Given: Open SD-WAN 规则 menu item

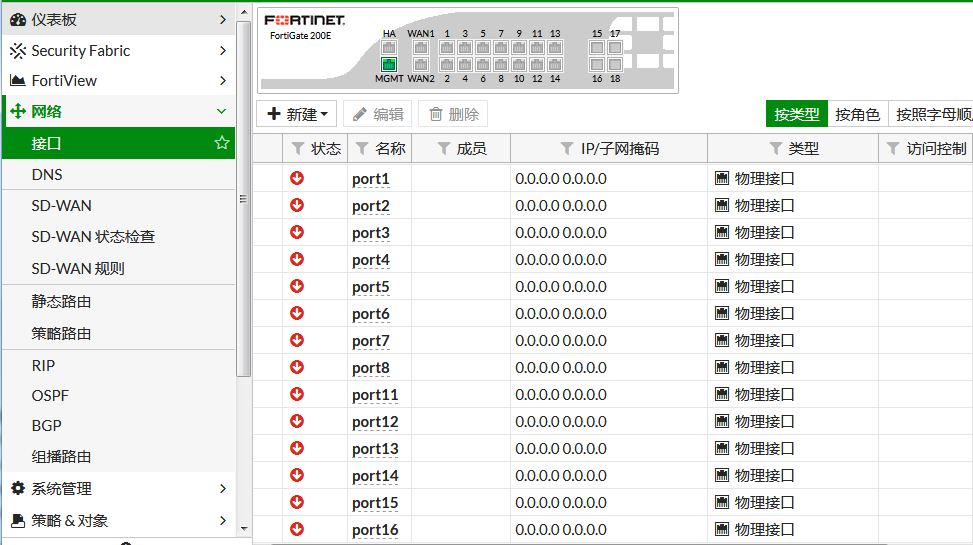Looking at the screenshot, I should [x=119, y=269].
